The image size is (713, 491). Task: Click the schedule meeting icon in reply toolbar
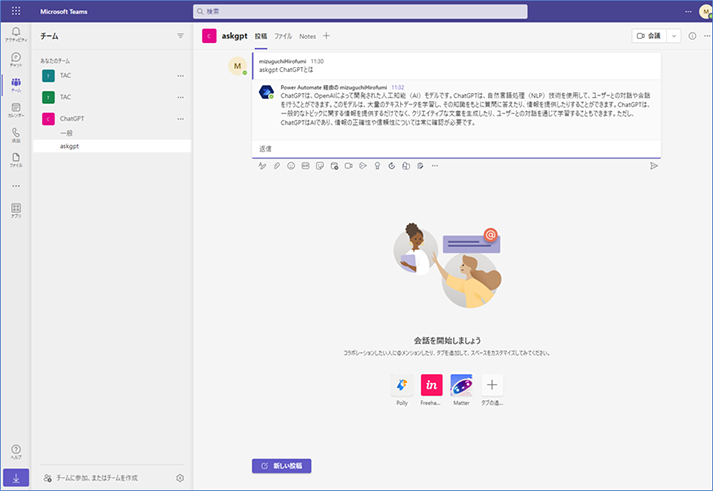click(334, 166)
